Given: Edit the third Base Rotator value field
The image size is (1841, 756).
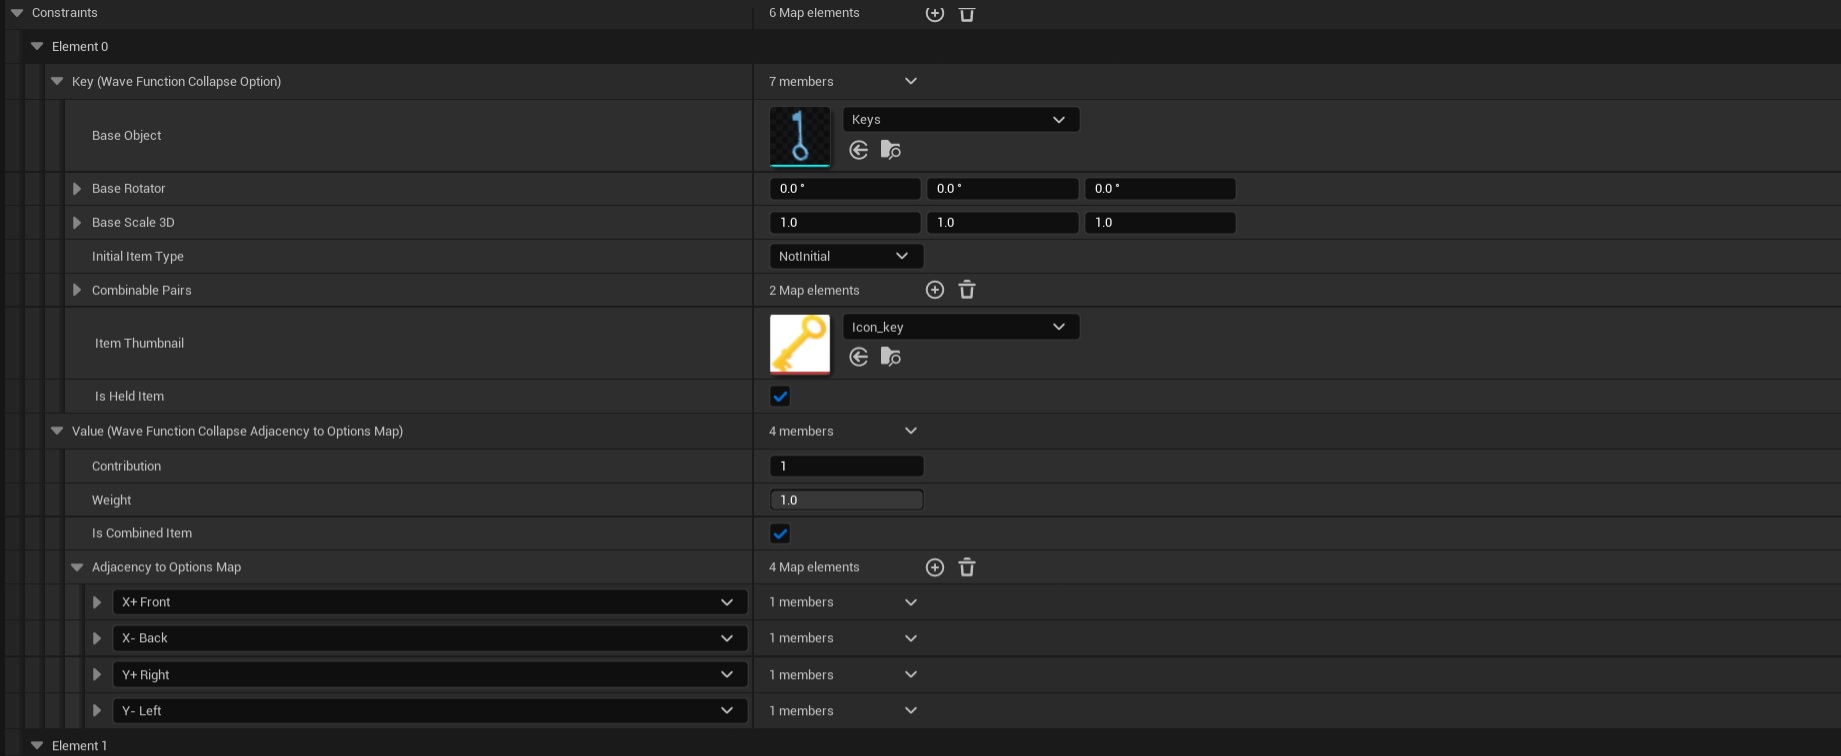Looking at the screenshot, I should [1160, 188].
